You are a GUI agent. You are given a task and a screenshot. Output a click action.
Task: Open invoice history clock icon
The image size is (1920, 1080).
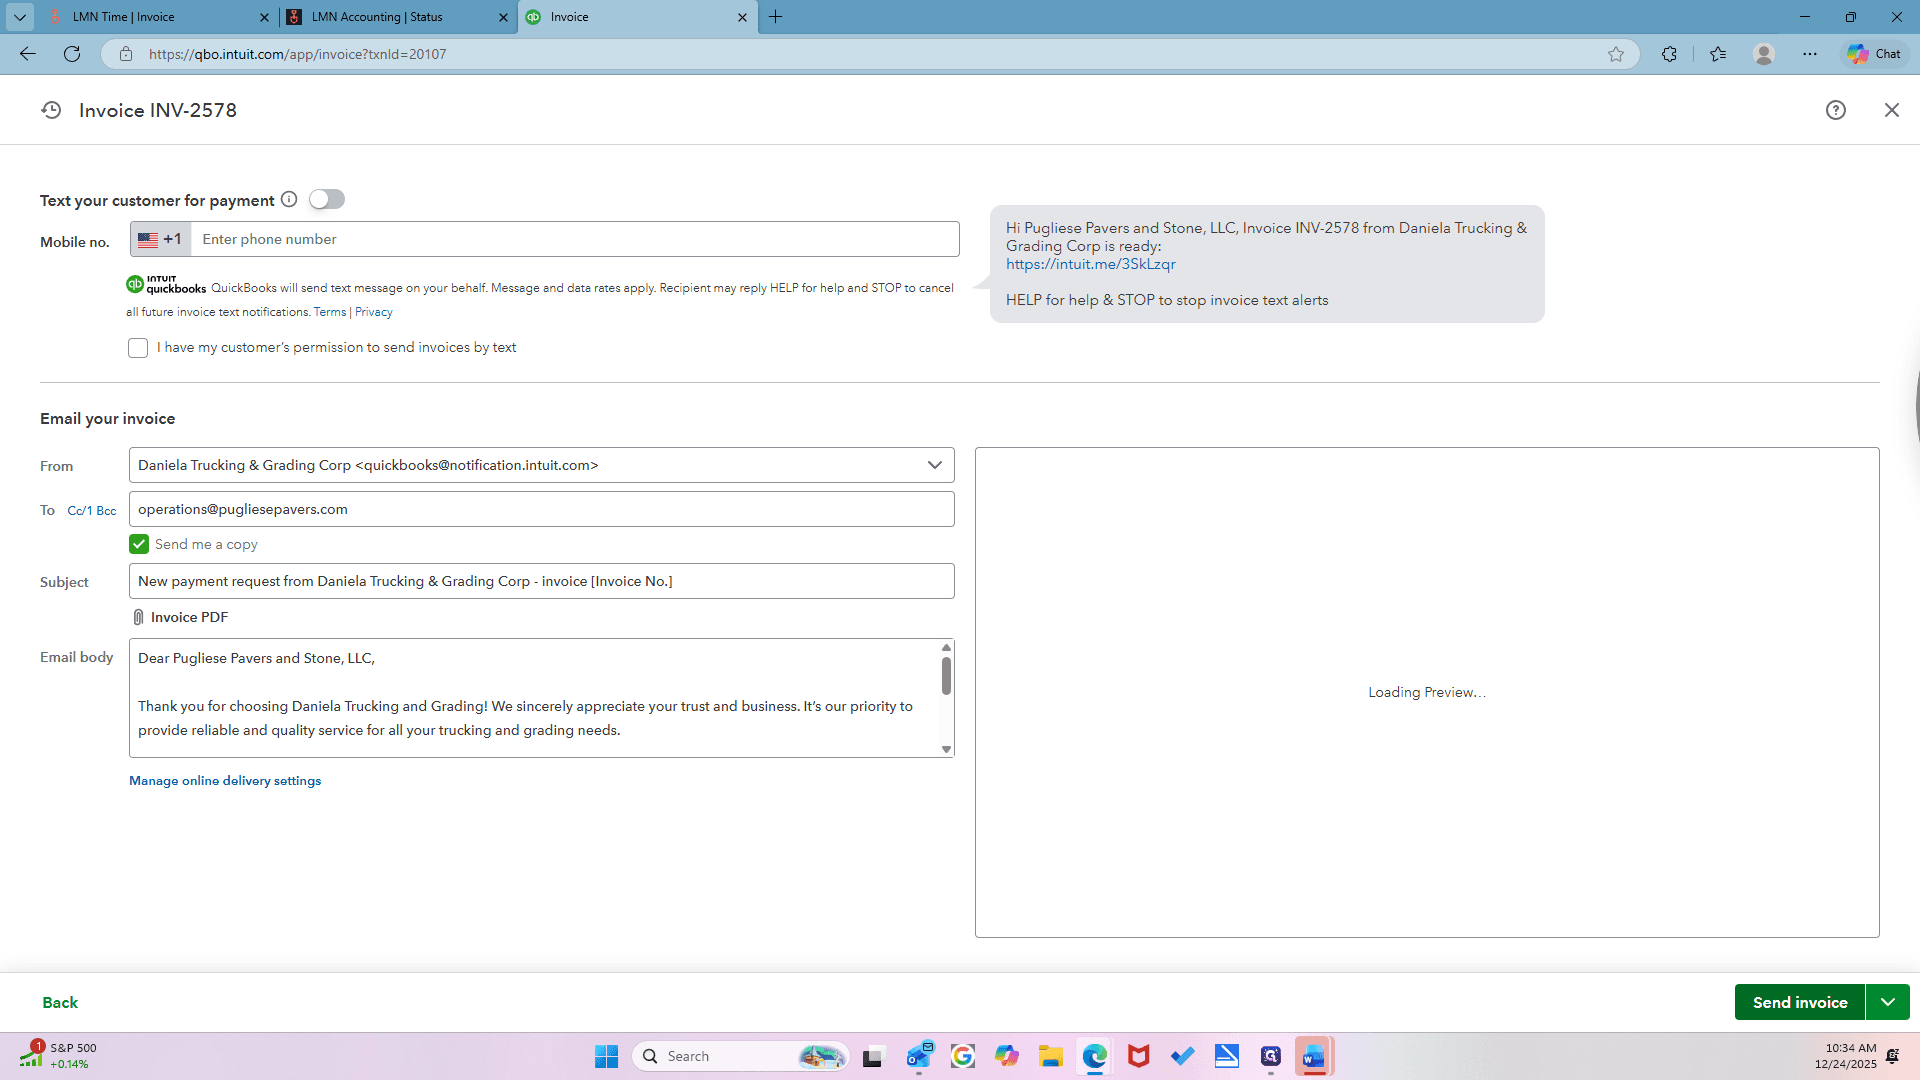pyautogui.click(x=51, y=110)
